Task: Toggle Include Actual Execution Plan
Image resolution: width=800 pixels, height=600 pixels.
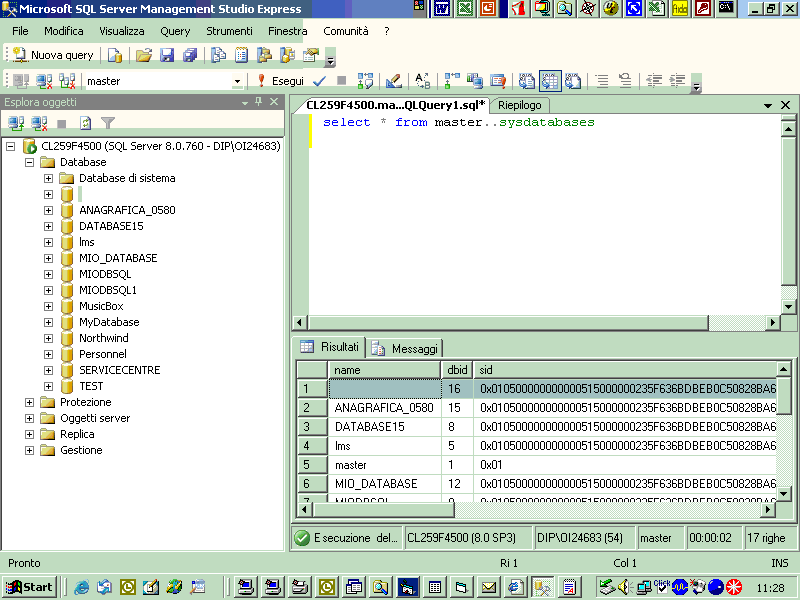Action: click(x=452, y=81)
